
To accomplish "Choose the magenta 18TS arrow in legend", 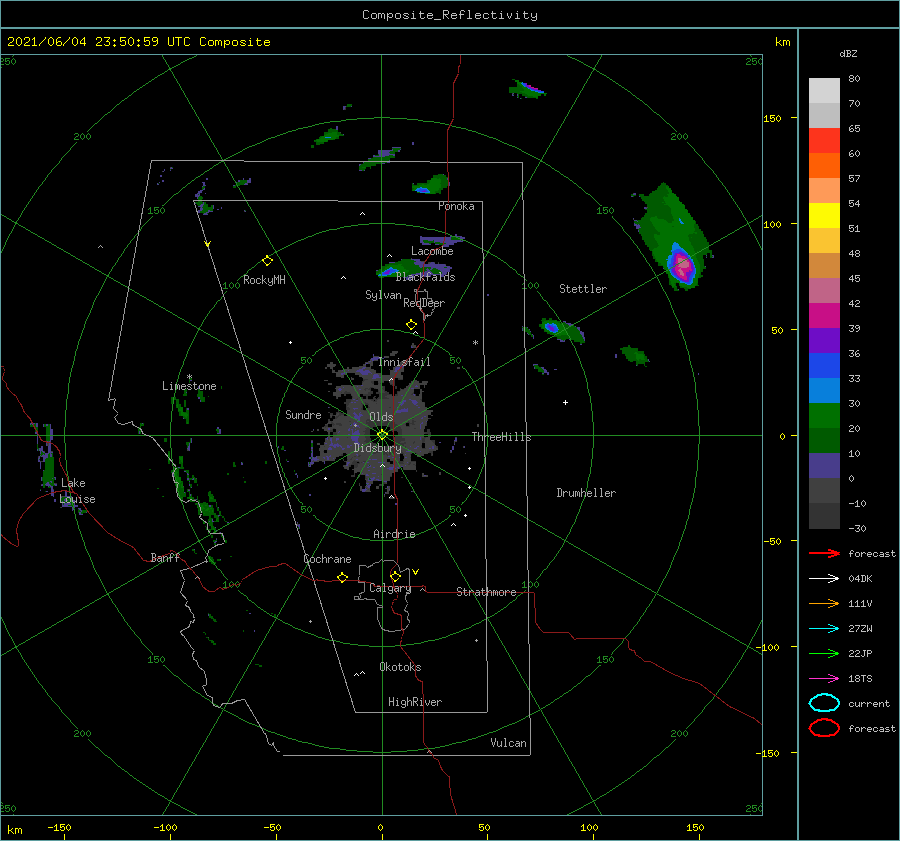I will 824,679.
